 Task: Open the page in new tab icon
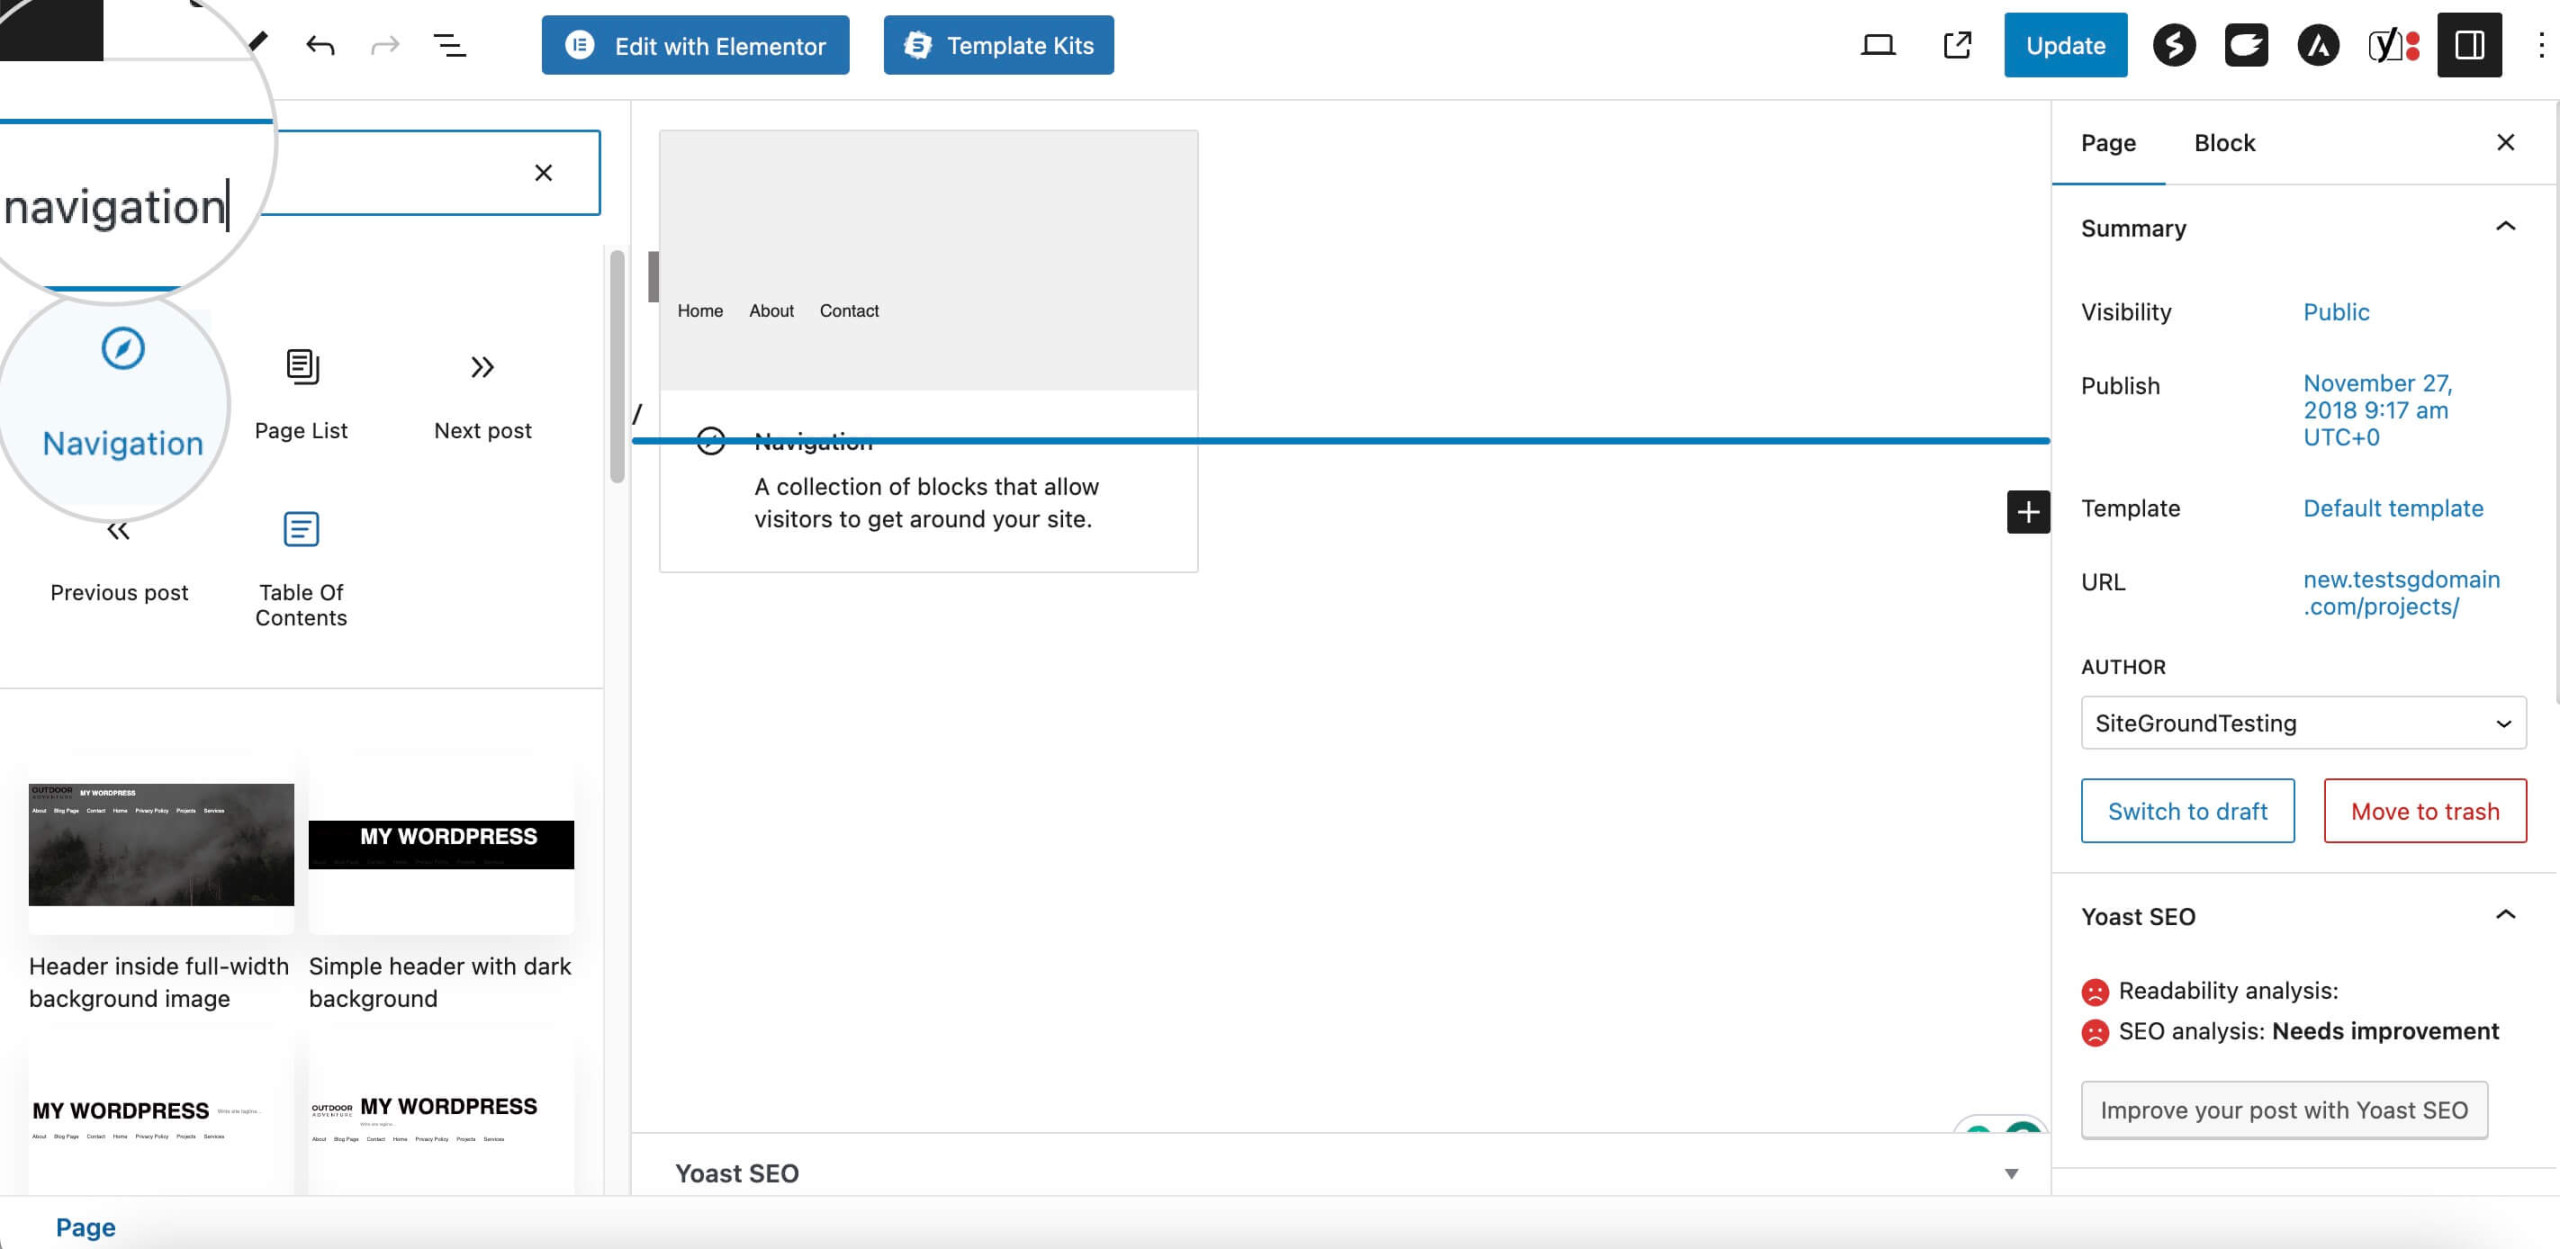tap(1957, 45)
